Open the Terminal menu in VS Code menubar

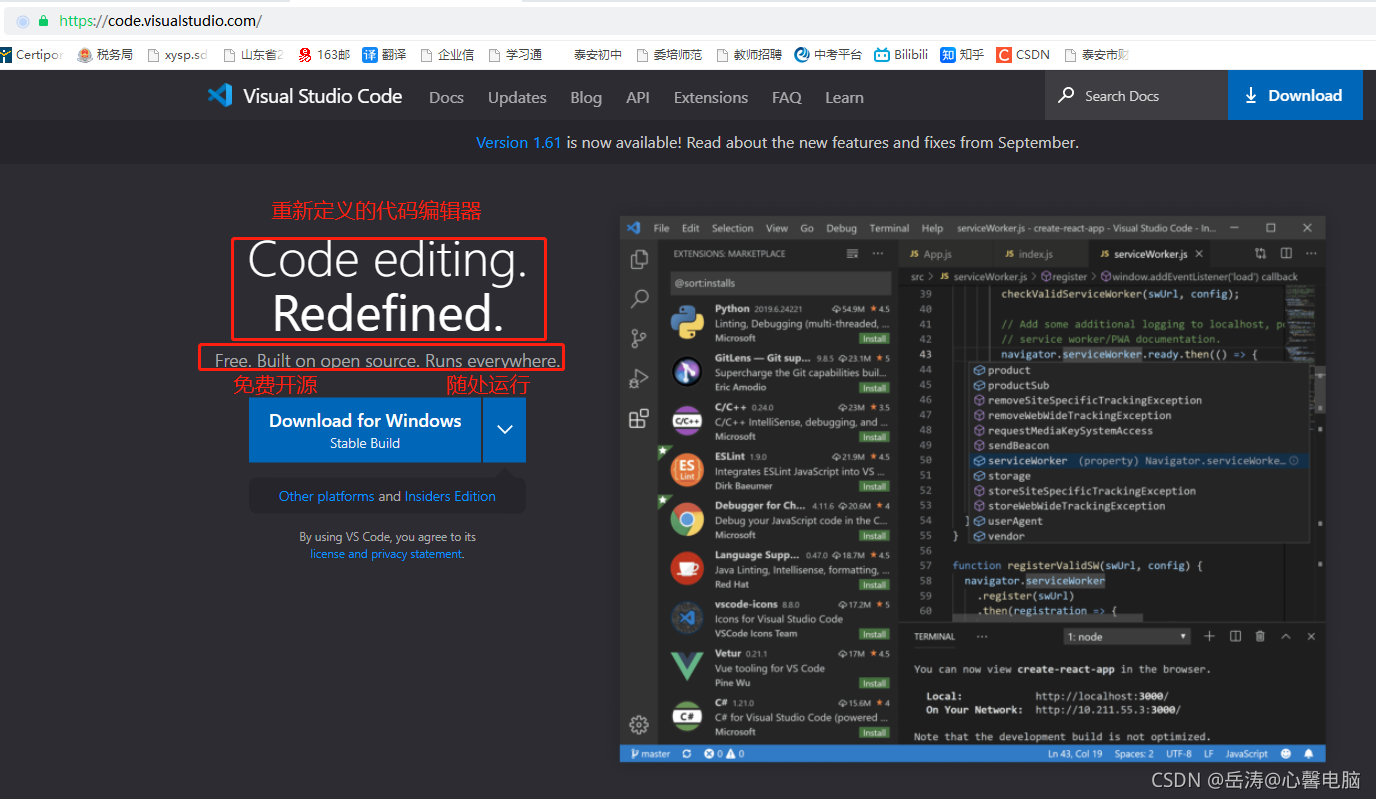[x=889, y=228]
